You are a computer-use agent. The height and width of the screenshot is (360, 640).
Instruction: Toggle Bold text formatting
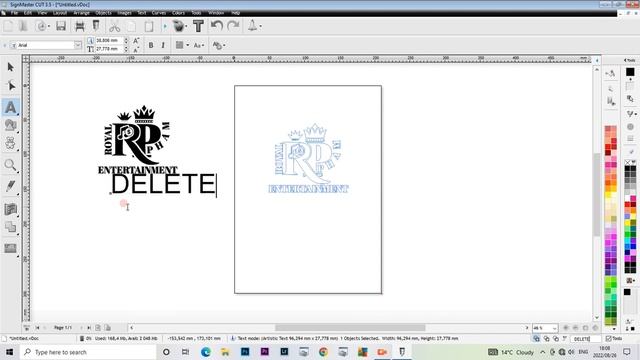click(x=151, y=45)
